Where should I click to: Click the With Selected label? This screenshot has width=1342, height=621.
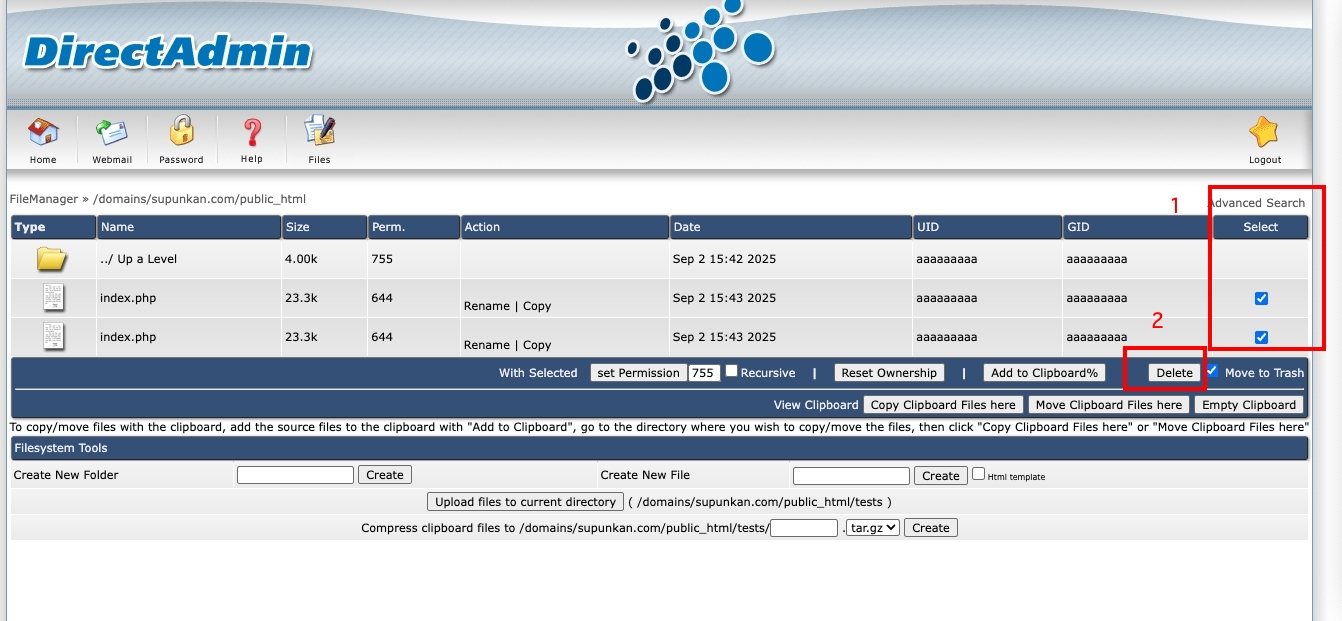click(x=538, y=373)
